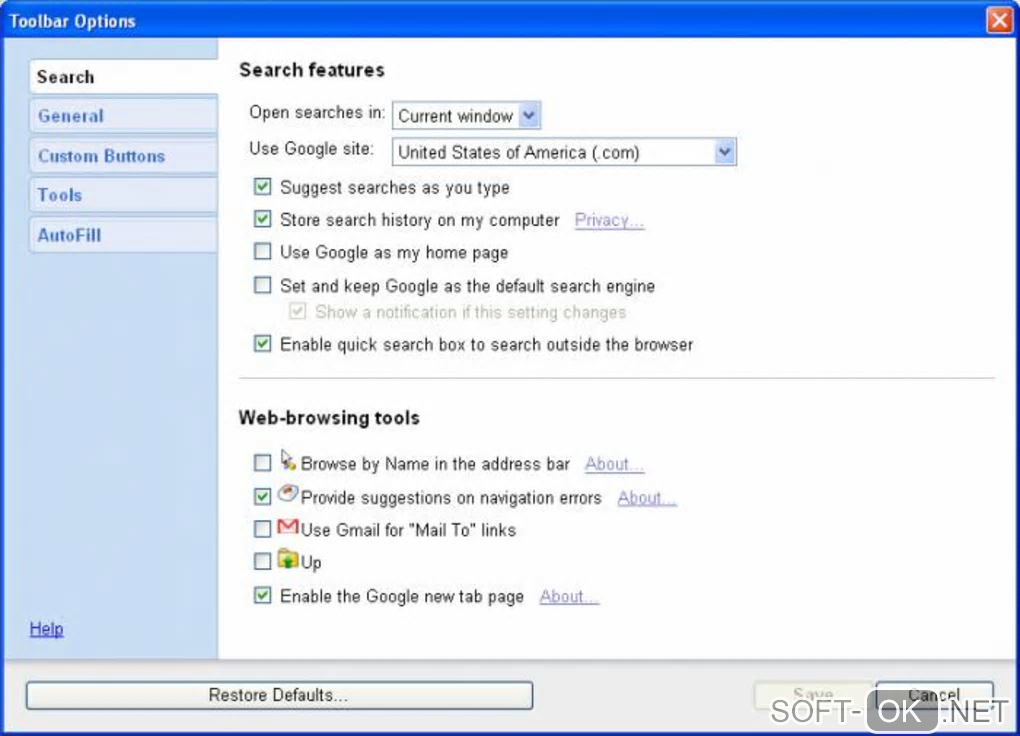
Task: Open the AutoFill tab
Action: (124, 235)
